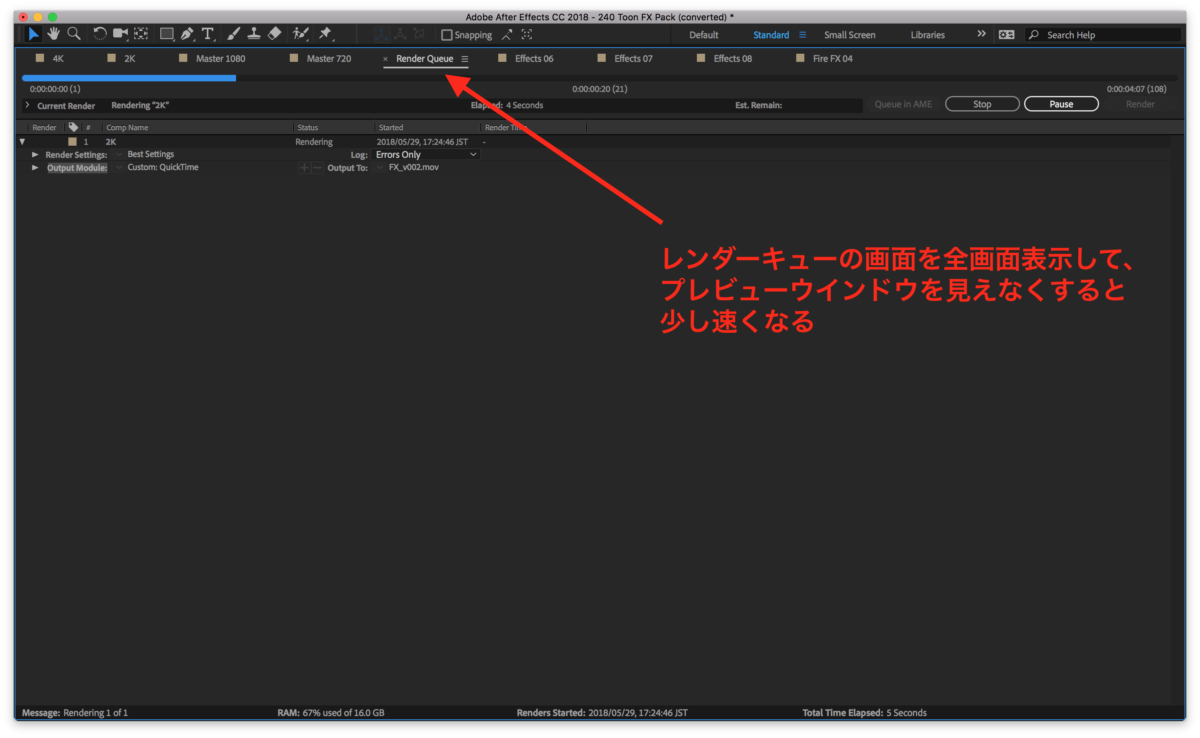Click the minus icon to remove output module
Viewport: 1200px width, 738px height.
click(317, 167)
